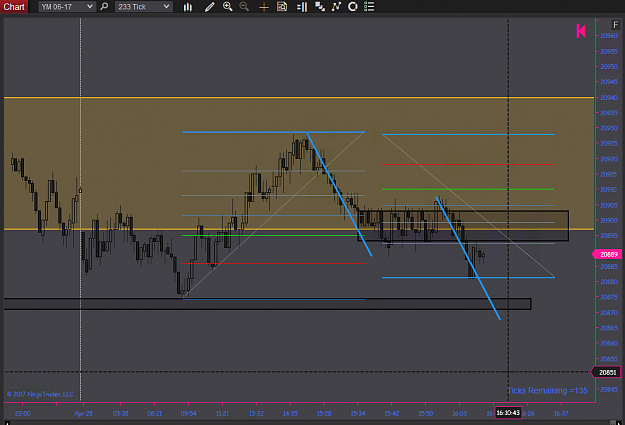Click the 'Ticks Remaining =135' text
625x425 pixels.
click(547, 391)
